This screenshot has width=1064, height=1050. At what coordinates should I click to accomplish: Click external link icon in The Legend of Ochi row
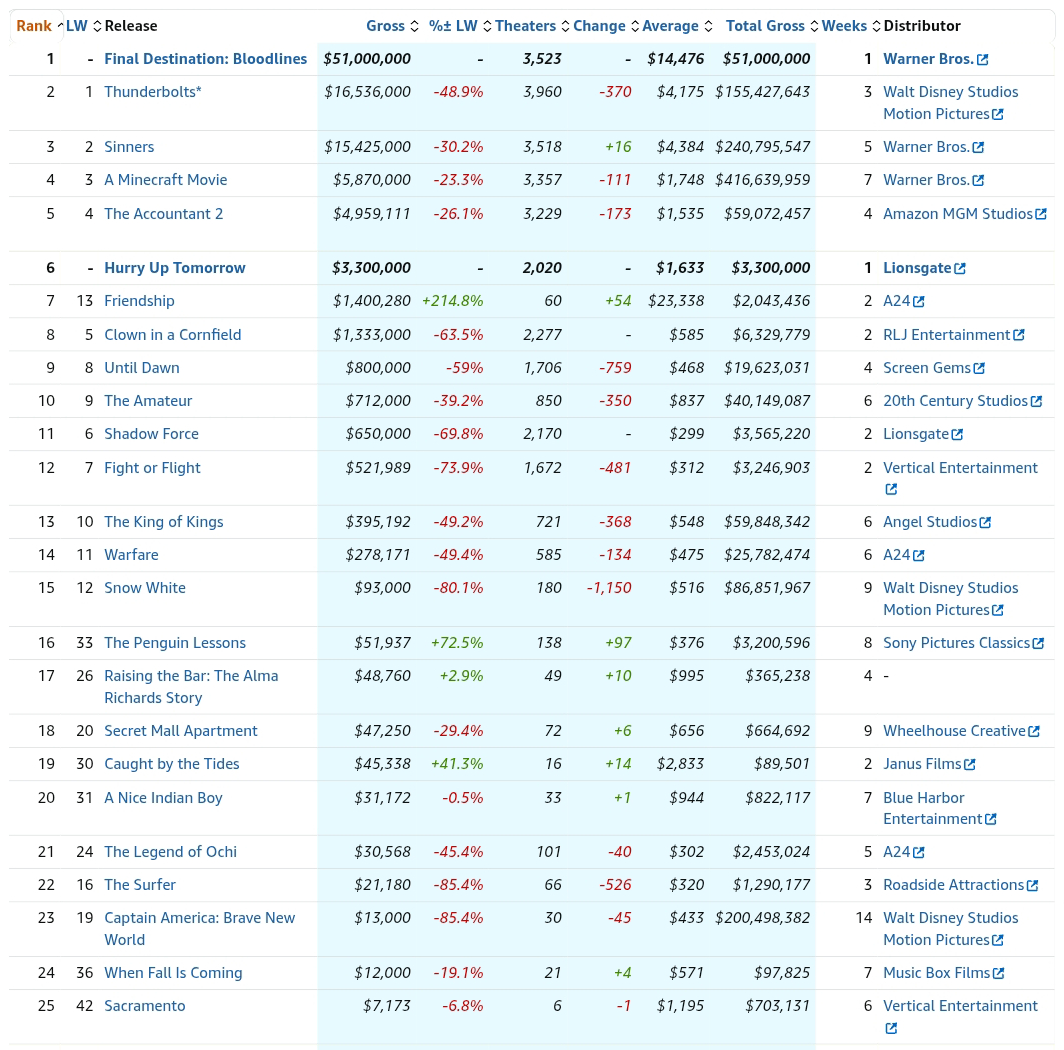[x=918, y=853]
